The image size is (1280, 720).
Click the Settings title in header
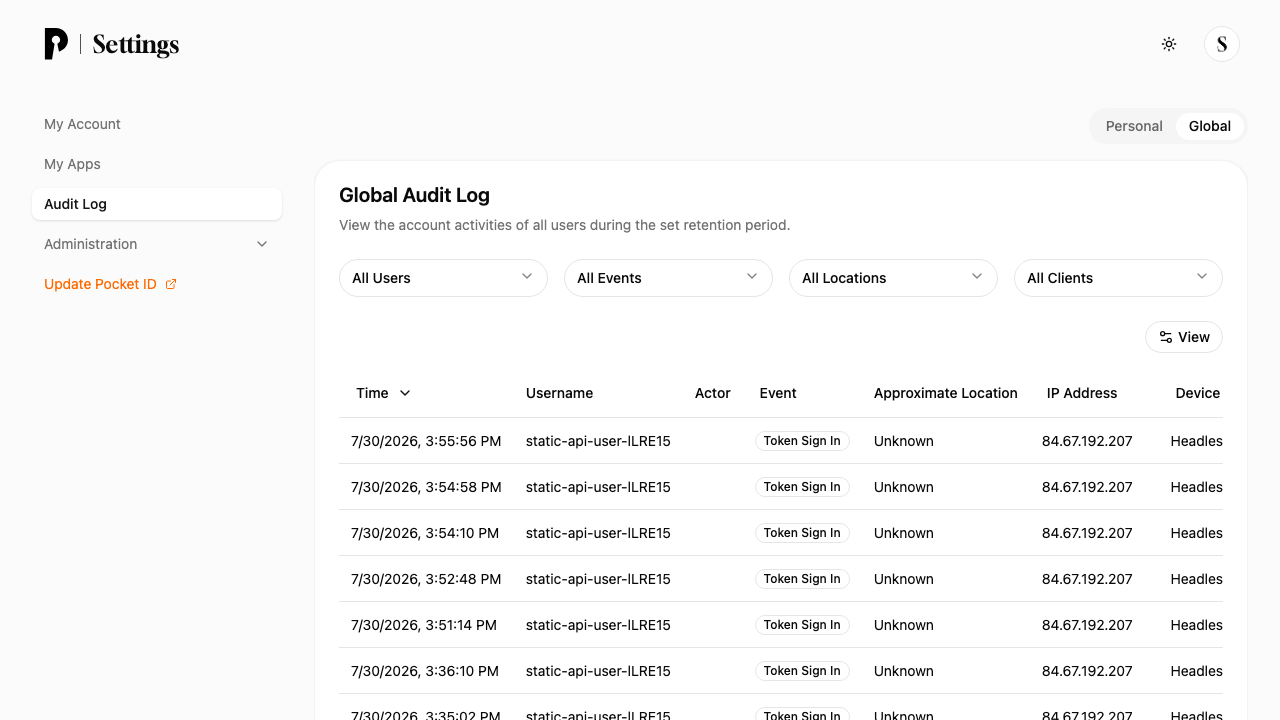[x=136, y=44]
